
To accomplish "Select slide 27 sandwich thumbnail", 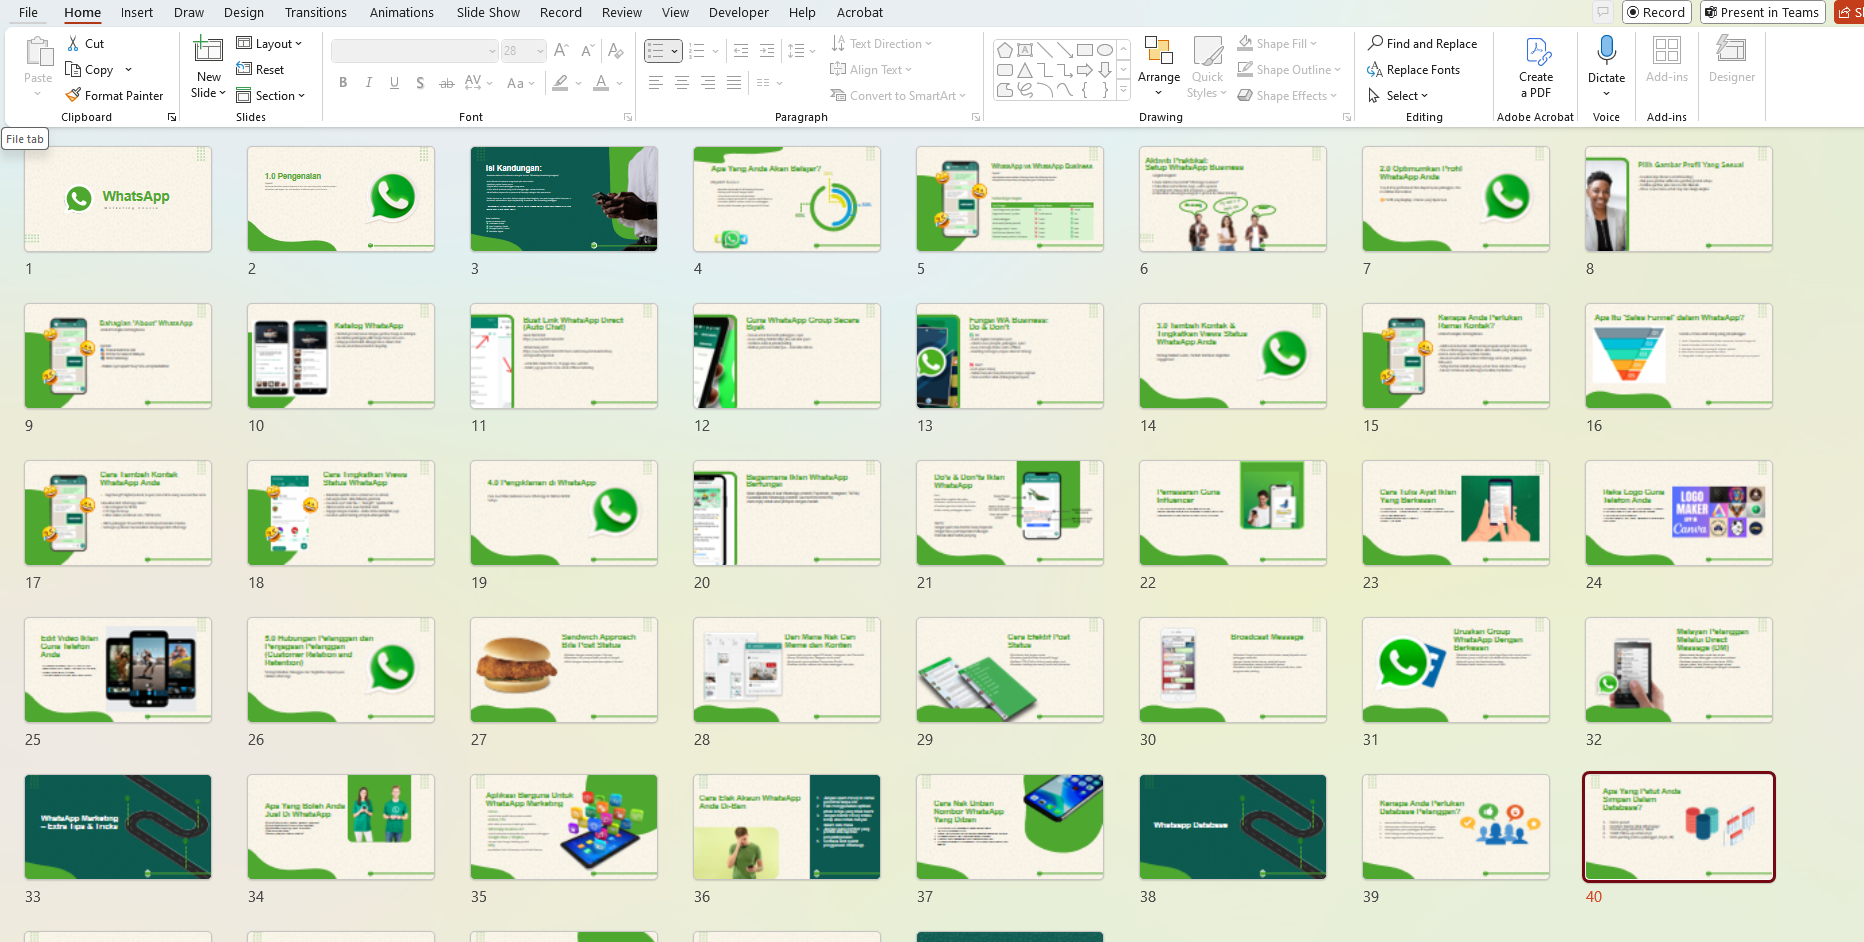I will point(564,670).
